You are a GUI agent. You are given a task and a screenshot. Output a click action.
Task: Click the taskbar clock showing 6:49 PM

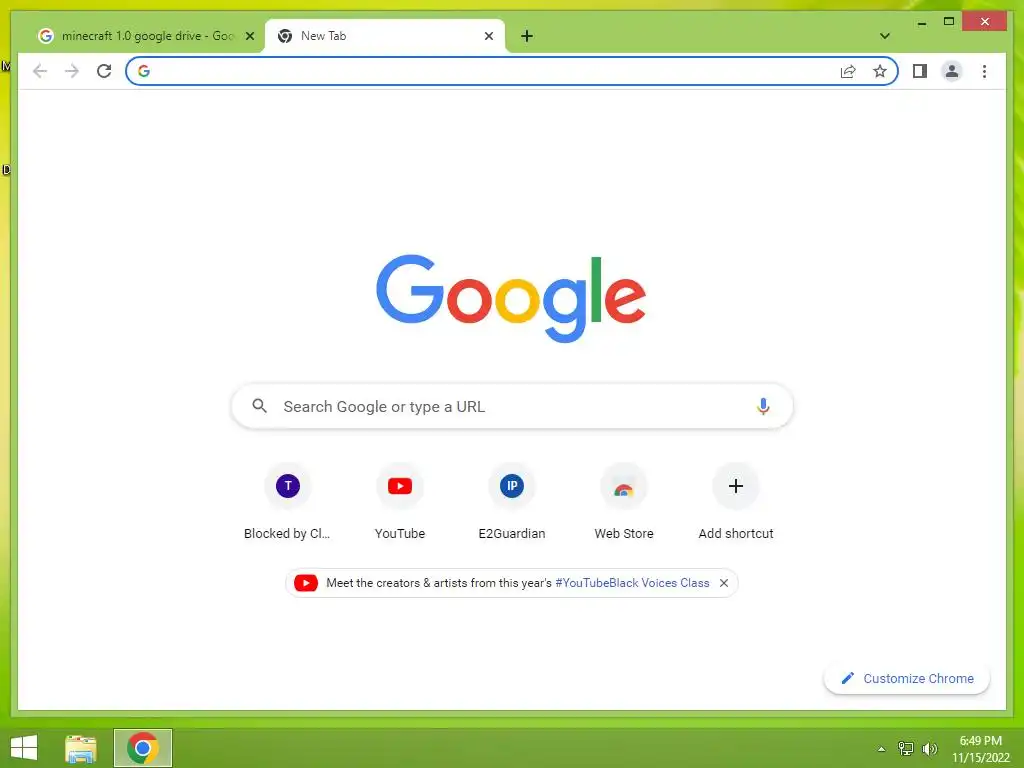tap(980, 749)
